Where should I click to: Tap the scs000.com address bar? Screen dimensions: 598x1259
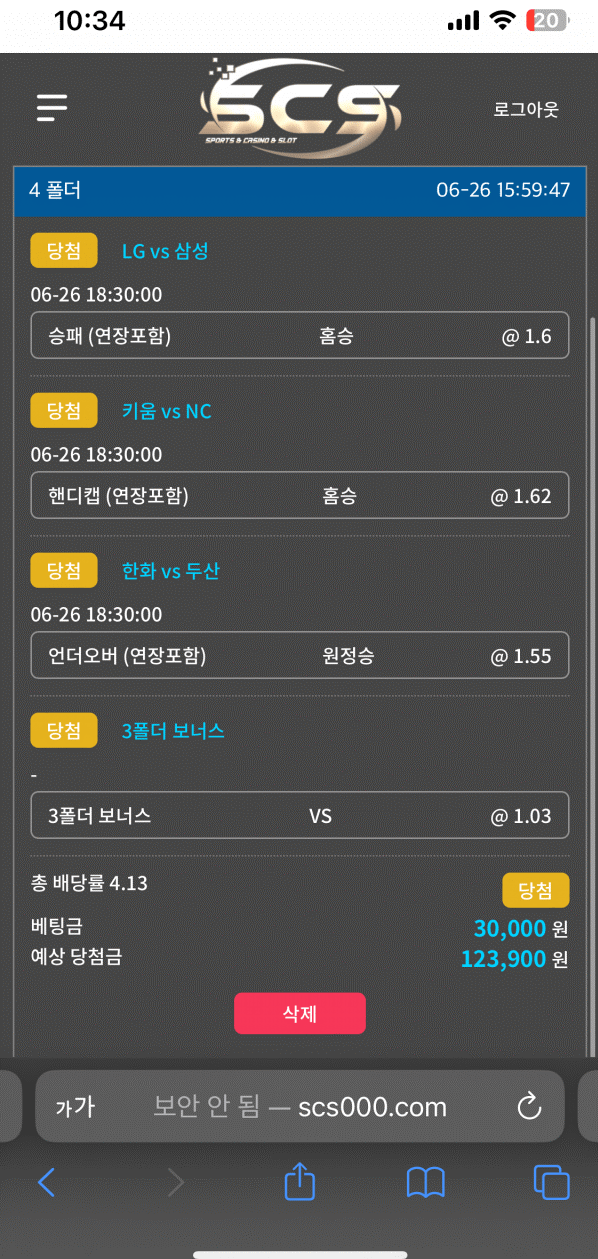300,1106
